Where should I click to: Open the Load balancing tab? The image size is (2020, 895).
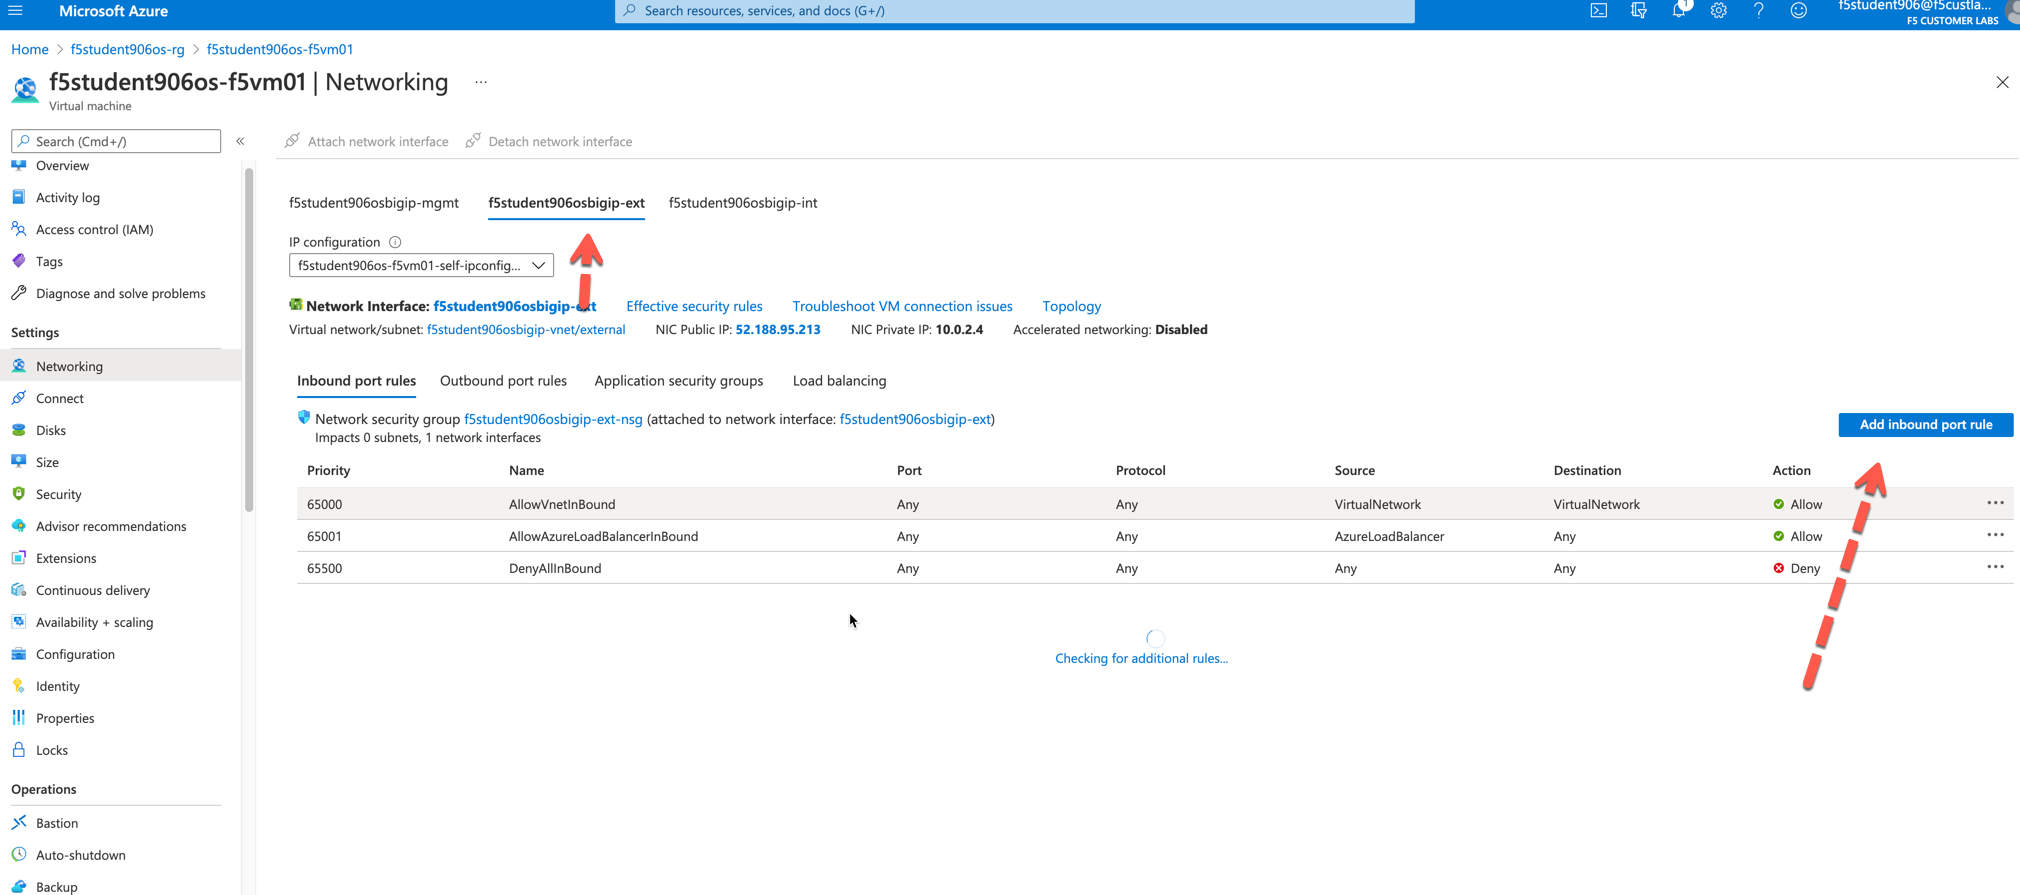840,381
